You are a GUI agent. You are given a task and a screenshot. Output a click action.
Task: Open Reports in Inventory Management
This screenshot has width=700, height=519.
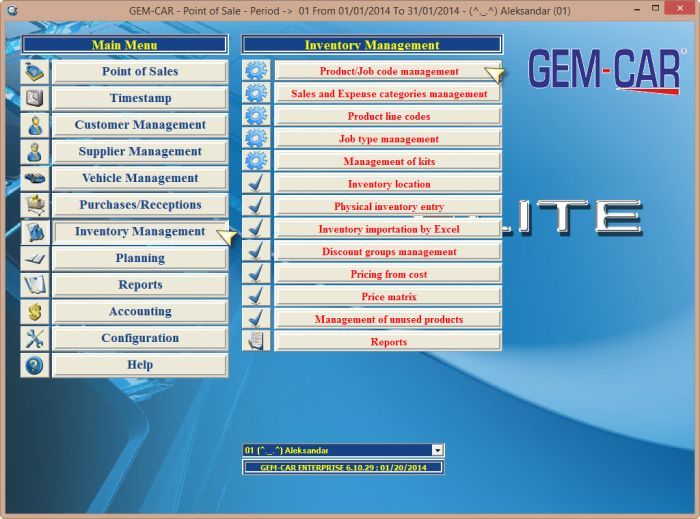tap(388, 341)
